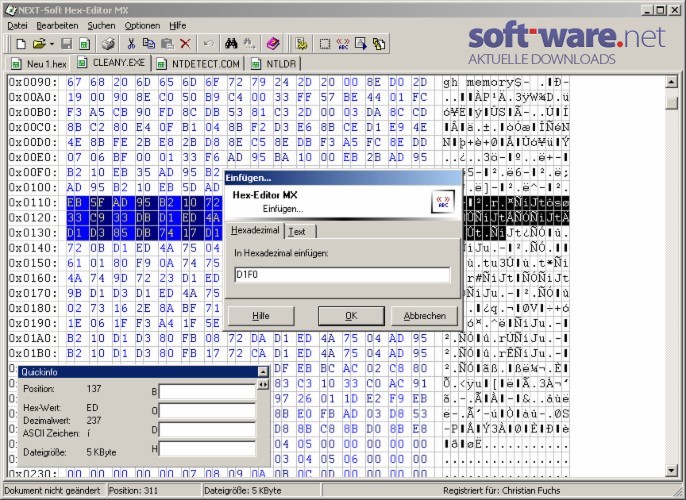This screenshot has height=500, width=686.
Task: Click the Hilfe button in dialog
Action: pos(261,316)
